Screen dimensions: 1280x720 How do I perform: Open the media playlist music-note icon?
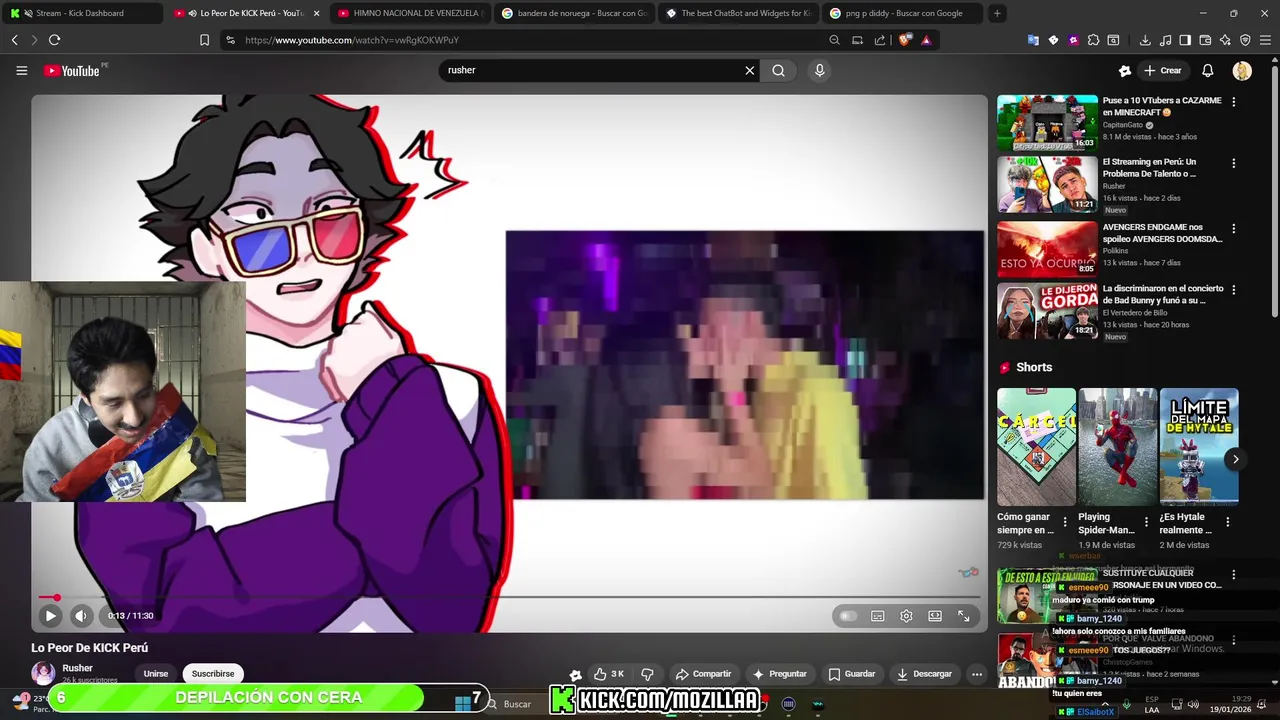pos(1165,40)
